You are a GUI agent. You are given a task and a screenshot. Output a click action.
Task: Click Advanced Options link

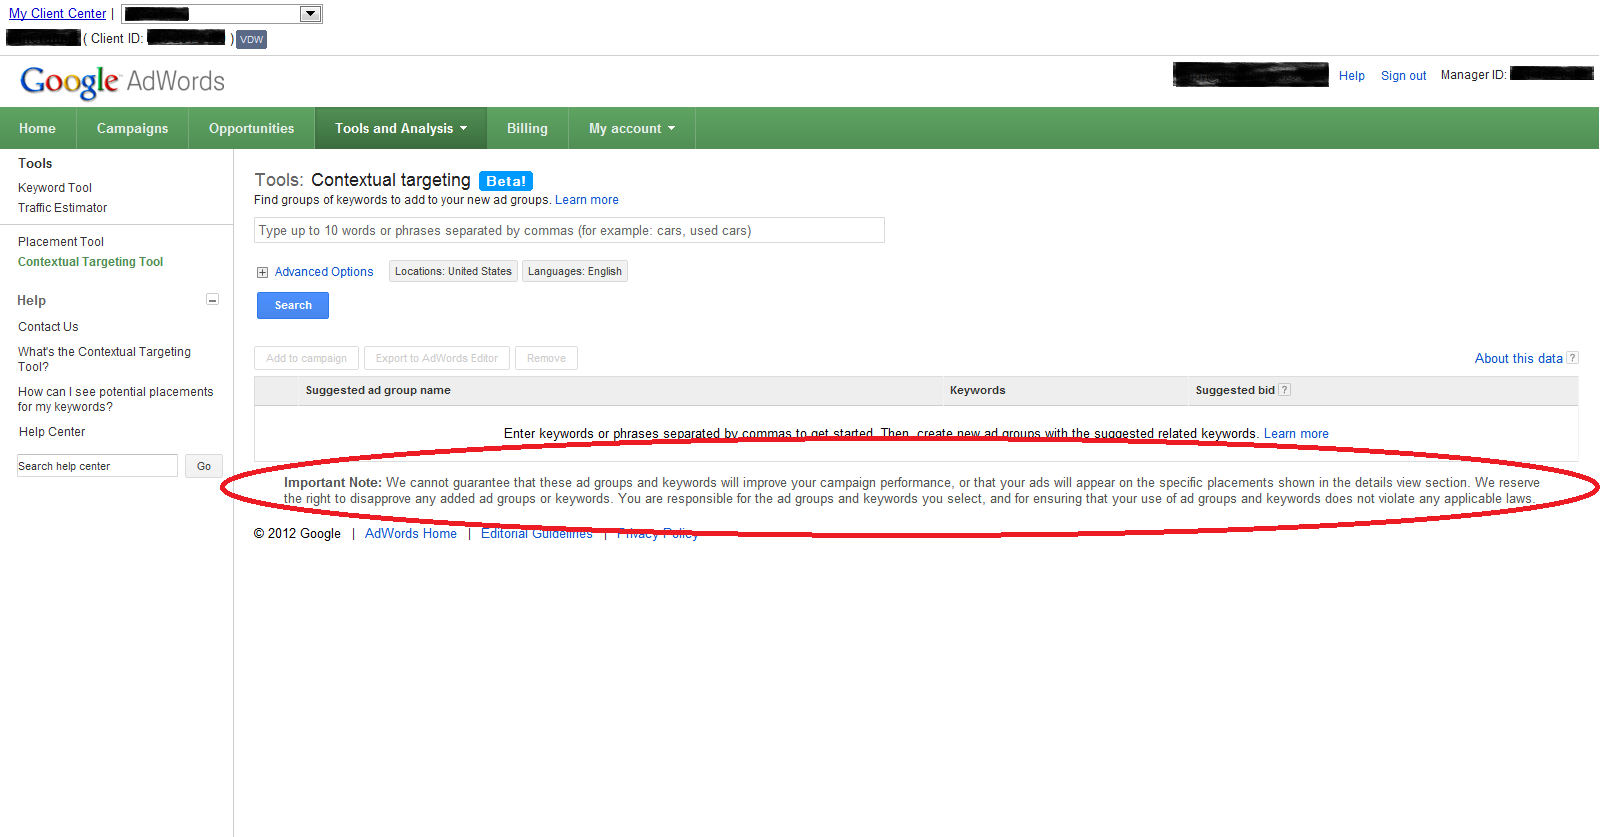(324, 272)
